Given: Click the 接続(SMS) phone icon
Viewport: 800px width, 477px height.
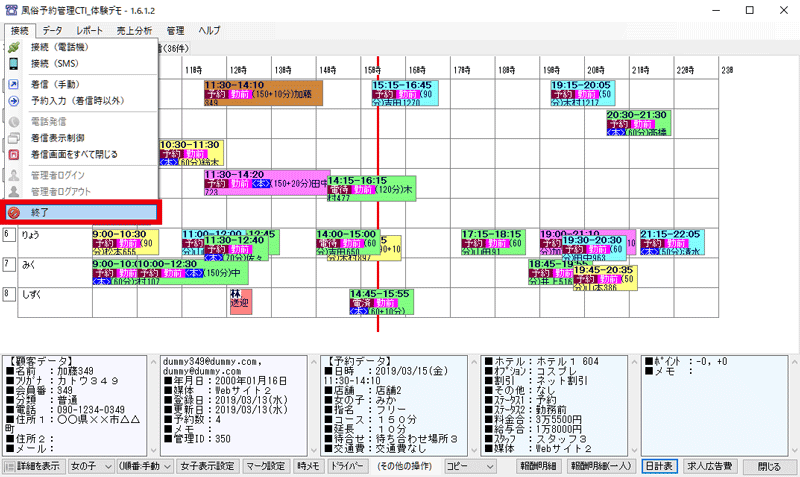Looking at the screenshot, I should pos(14,64).
